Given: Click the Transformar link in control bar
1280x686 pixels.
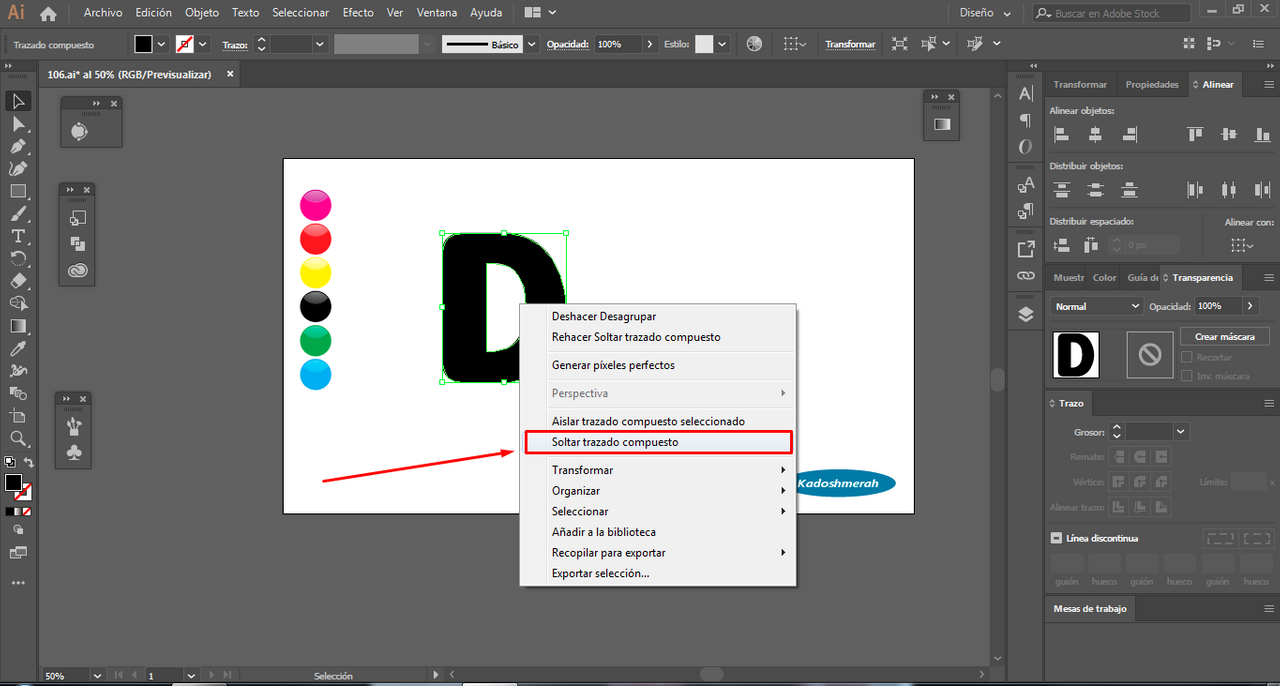Looking at the screenshot, I should coord(850,45).
